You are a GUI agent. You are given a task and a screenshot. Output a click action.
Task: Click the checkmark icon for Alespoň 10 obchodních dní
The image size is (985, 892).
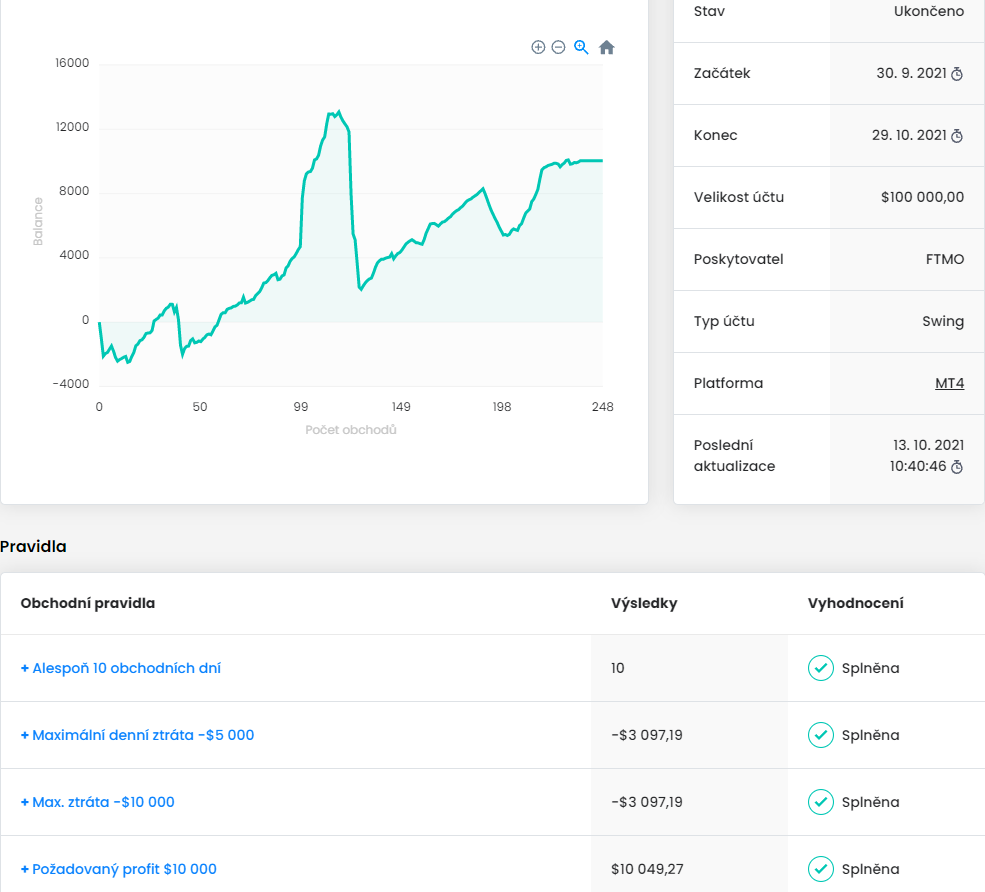[820, 668]
